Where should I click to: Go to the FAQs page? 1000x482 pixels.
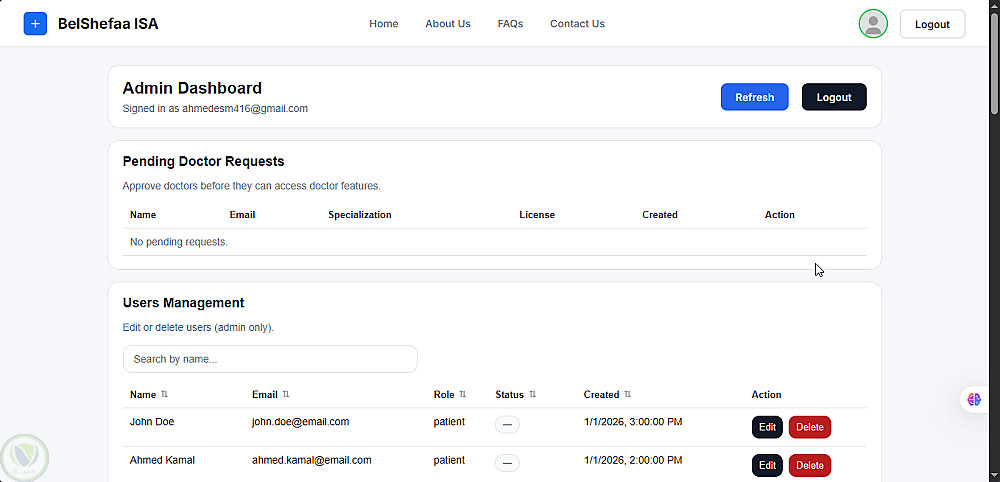coord(510,24)
